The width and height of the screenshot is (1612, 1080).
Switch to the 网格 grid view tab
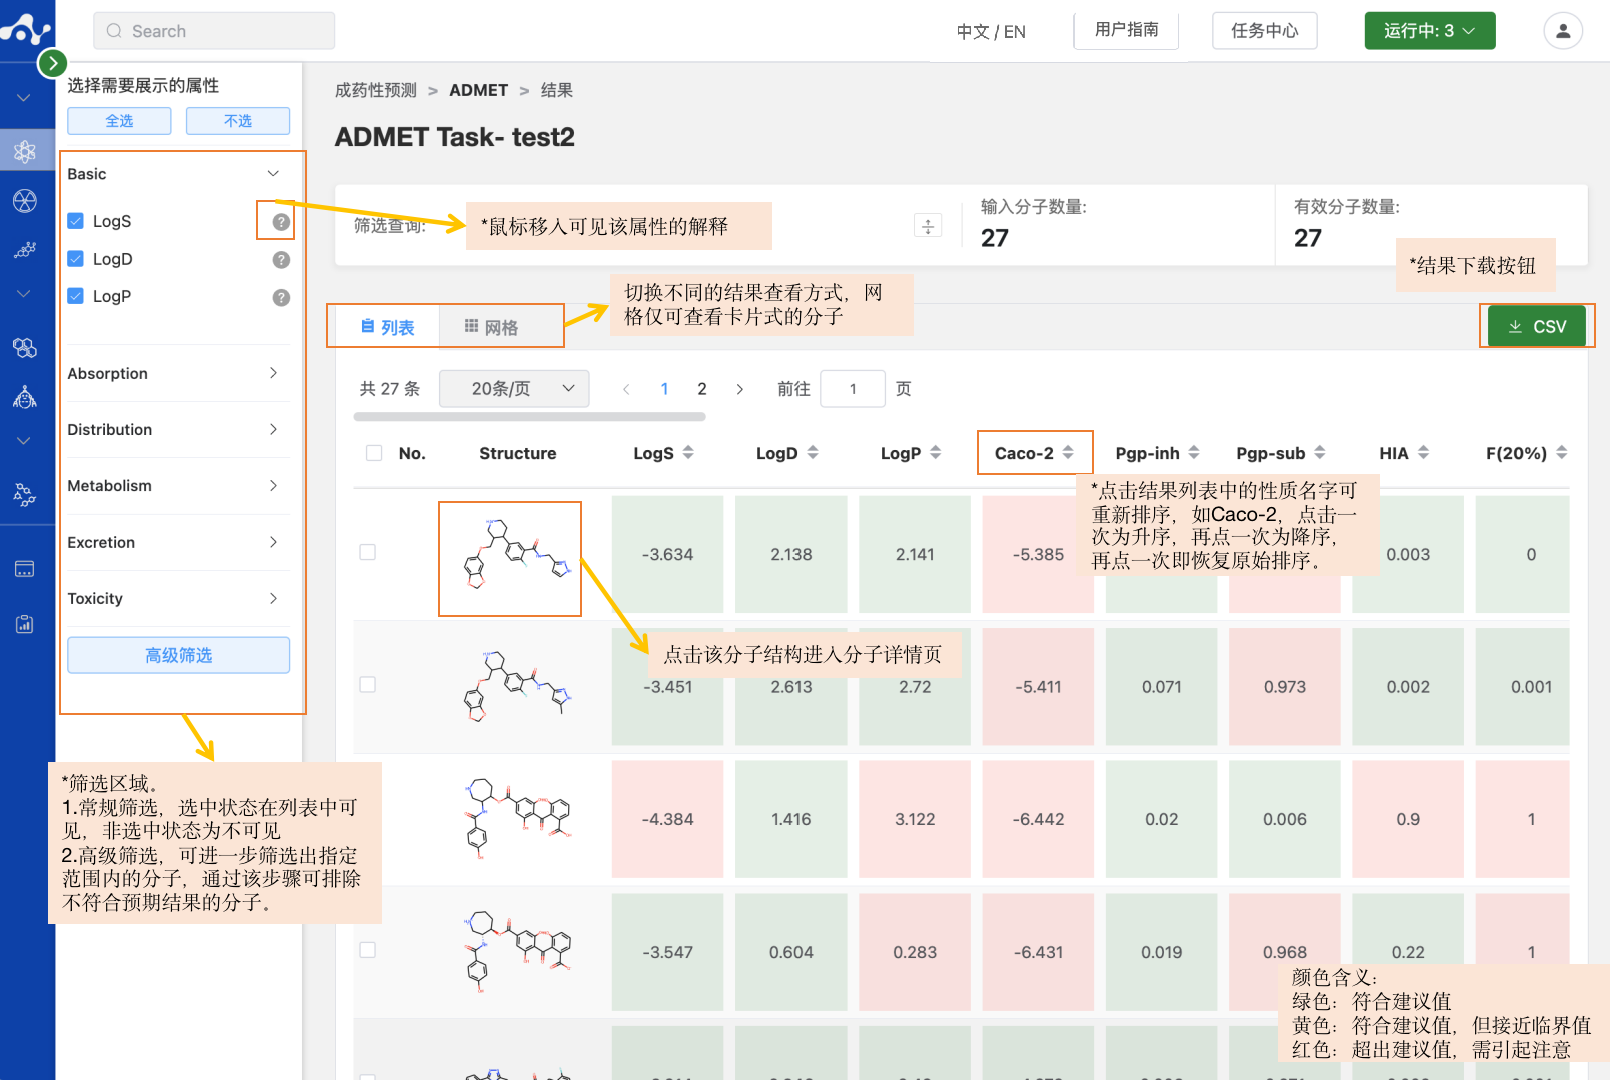point(502,325)
